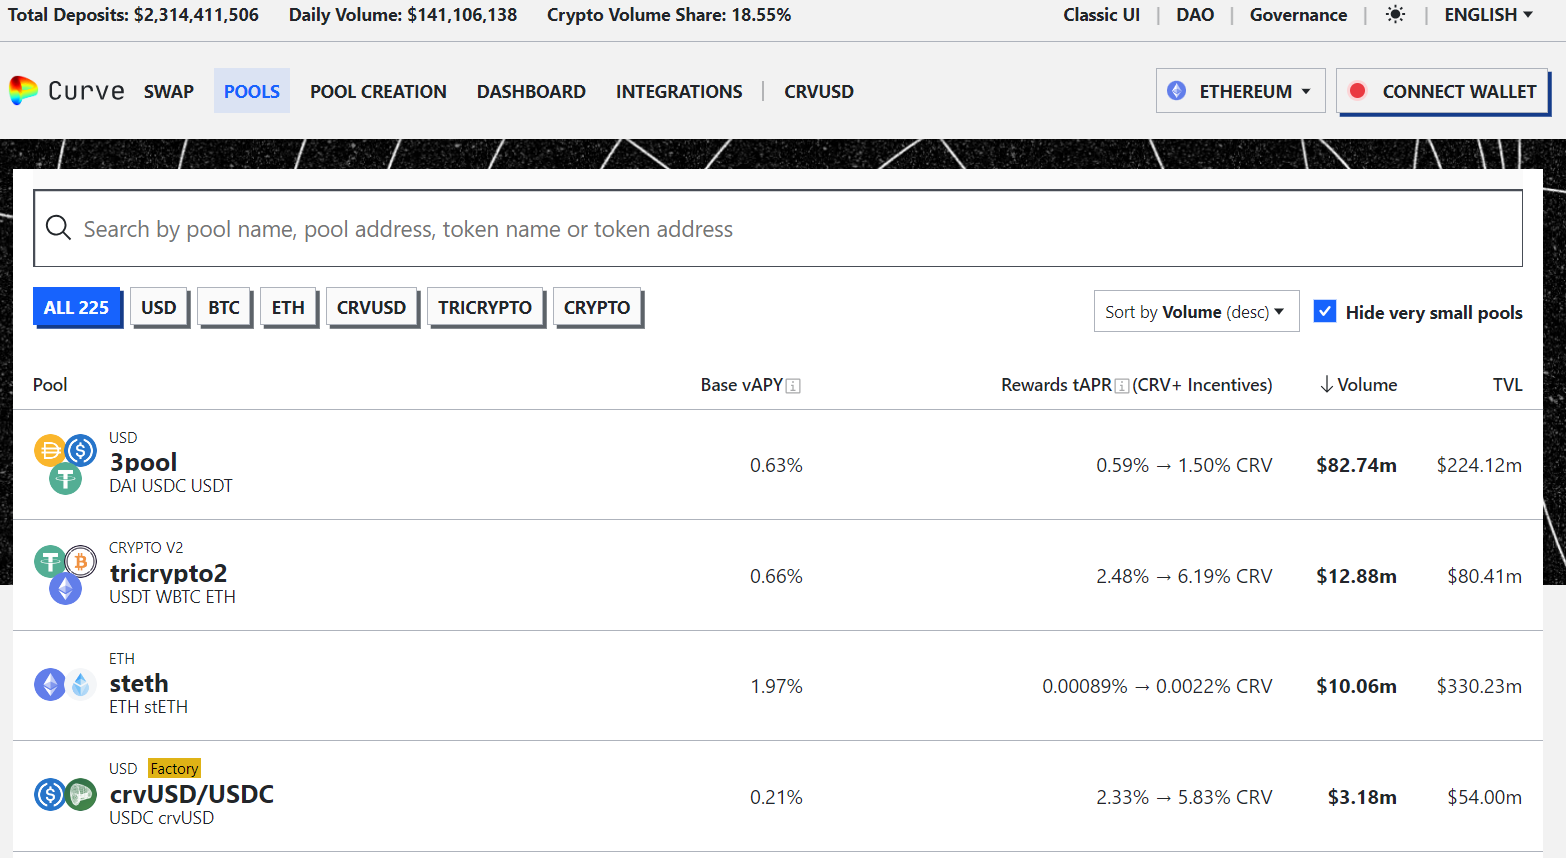Select the POOLS nav item

252,91
